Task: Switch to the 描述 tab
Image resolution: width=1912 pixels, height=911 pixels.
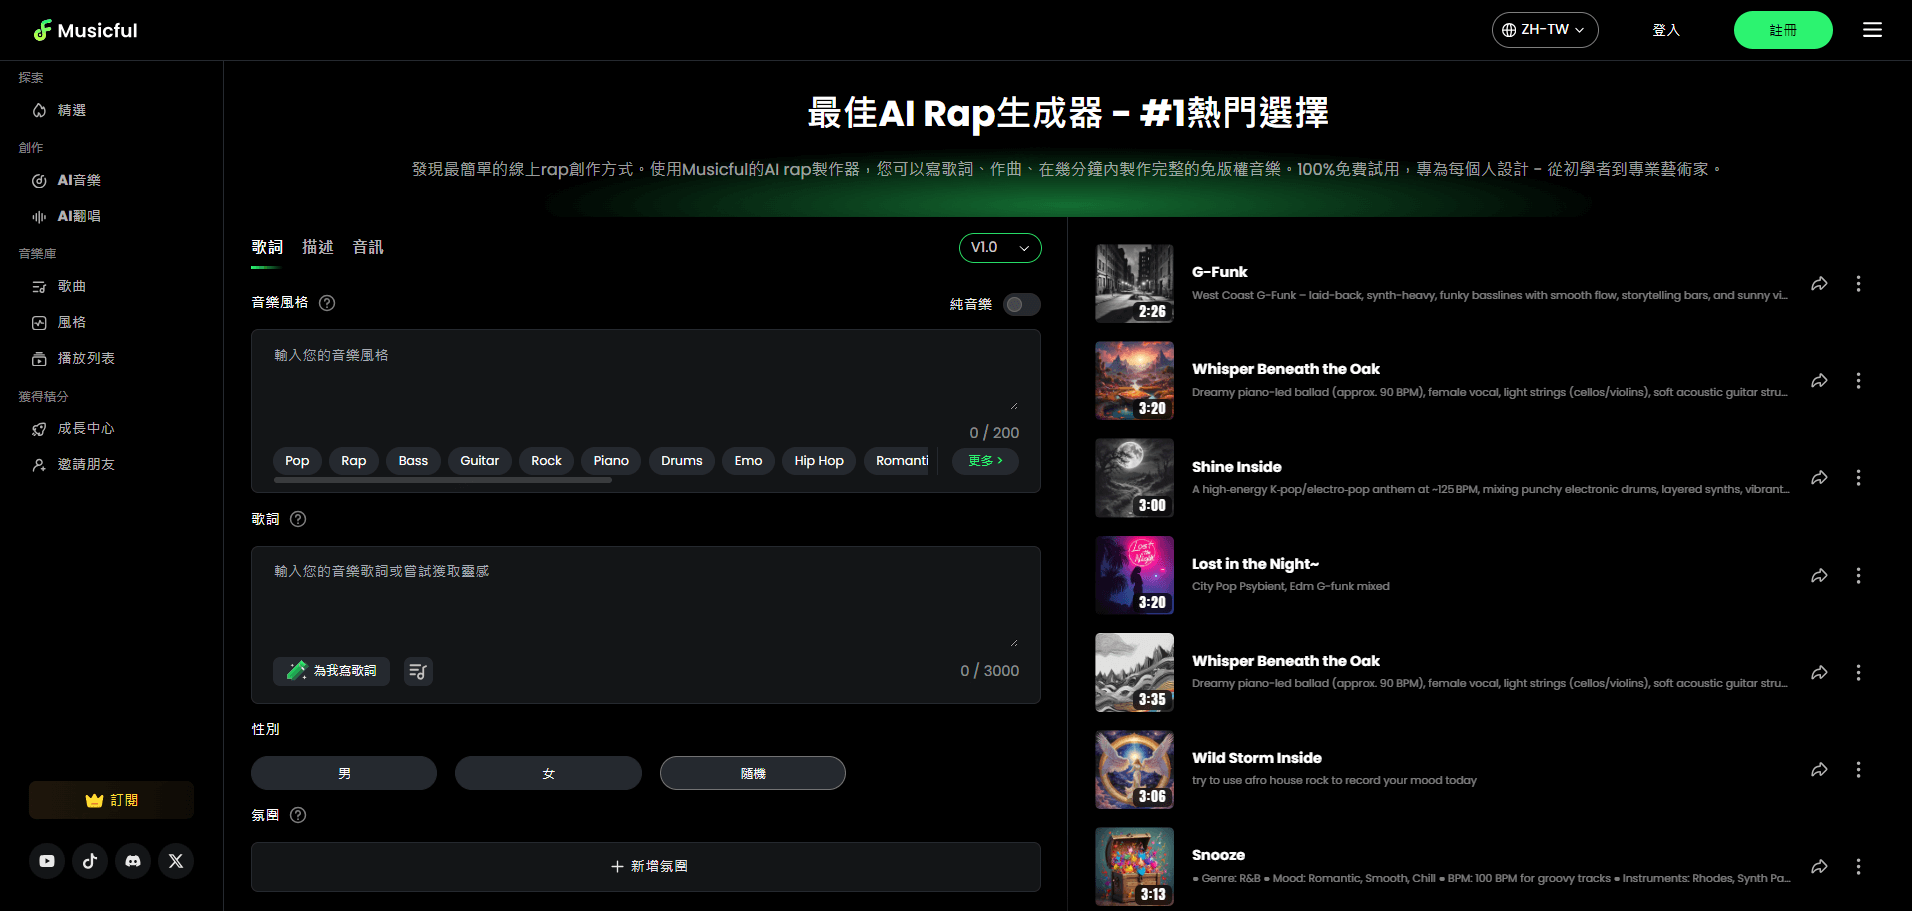Action: pos(317,247)
